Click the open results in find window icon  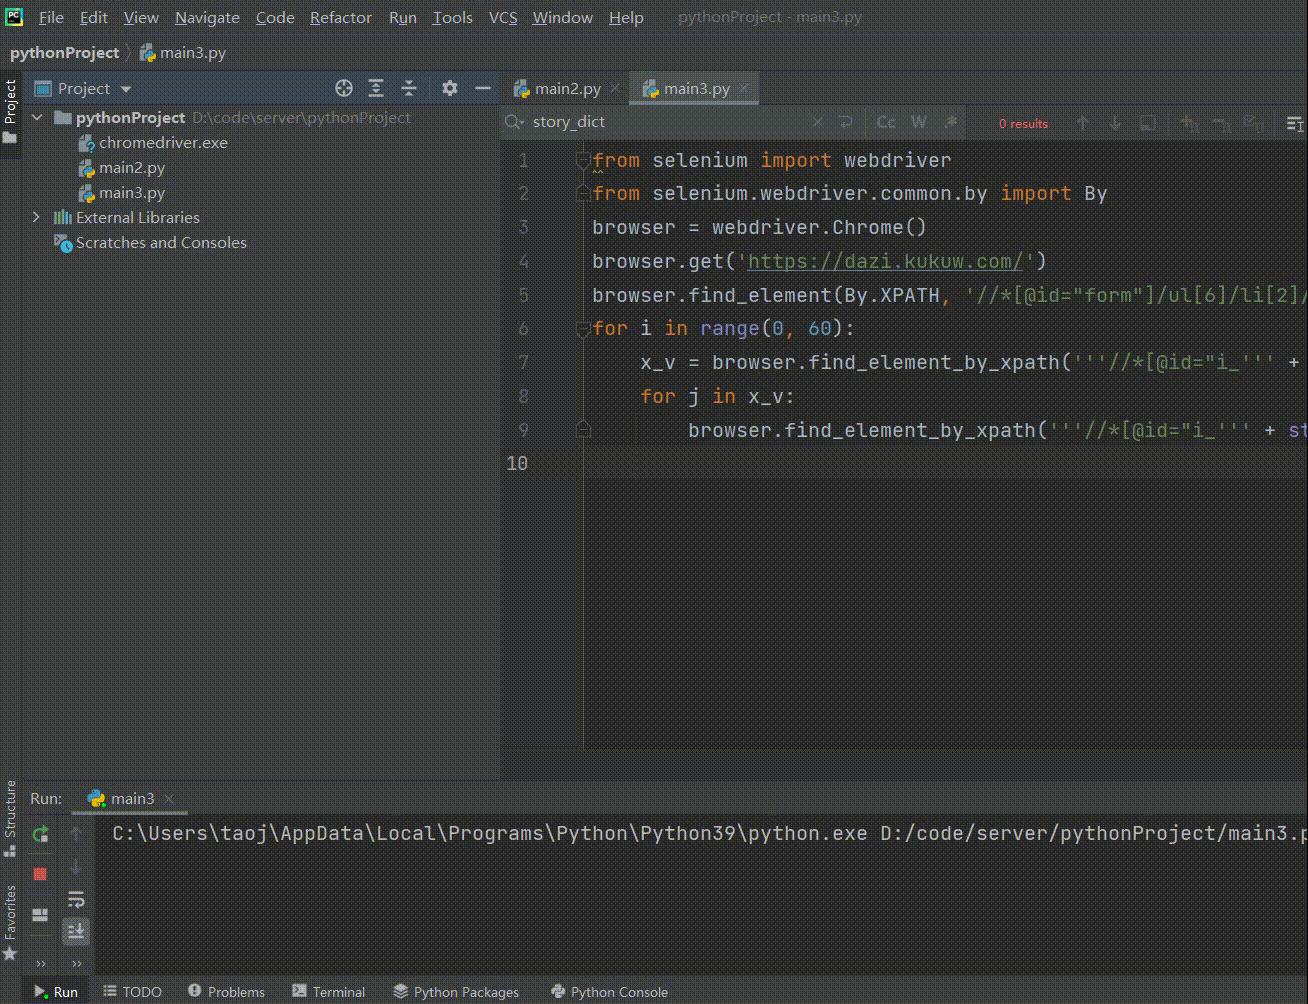(x=1148, y=123)
